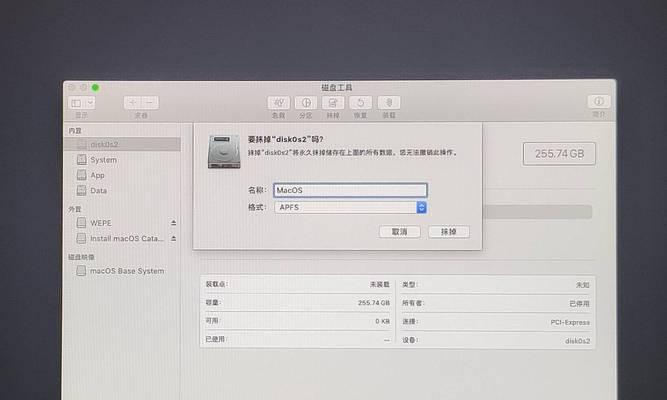Click the First Aid (急救) toolbar icon
This screenshot has height=400, width=667.
[279, 103]
